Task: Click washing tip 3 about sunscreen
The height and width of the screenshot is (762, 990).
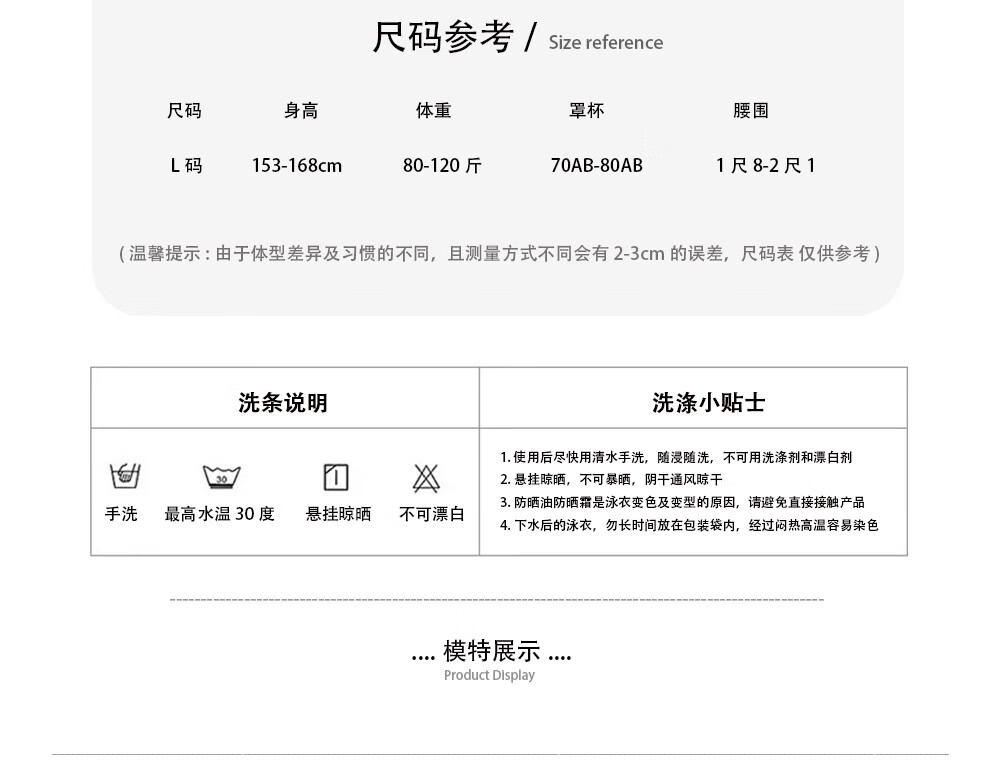Action: (683, 502)
